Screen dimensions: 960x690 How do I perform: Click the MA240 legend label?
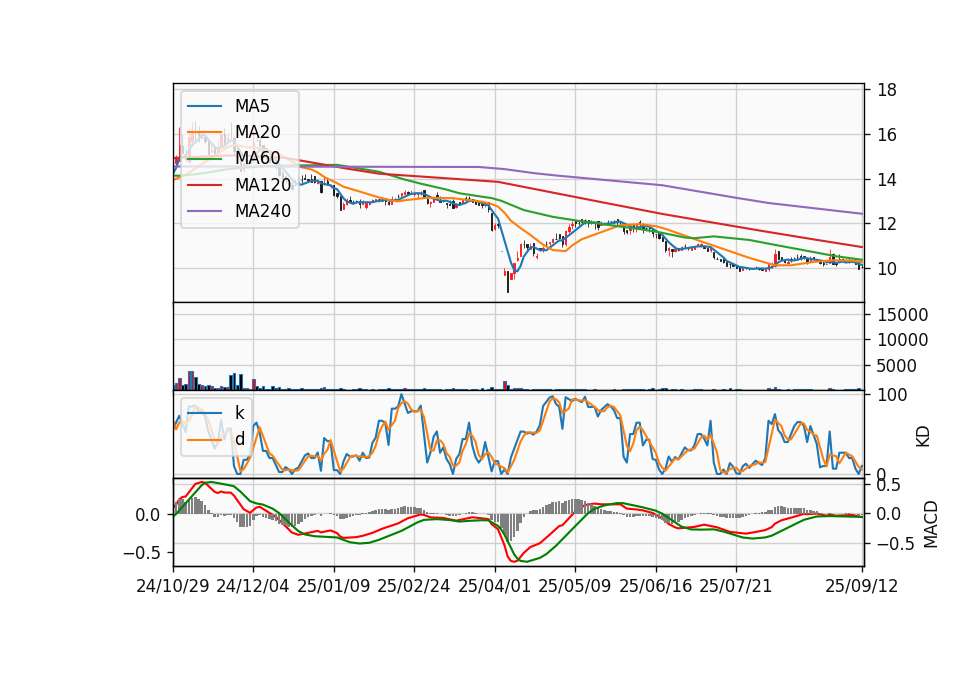coord(263,211)
